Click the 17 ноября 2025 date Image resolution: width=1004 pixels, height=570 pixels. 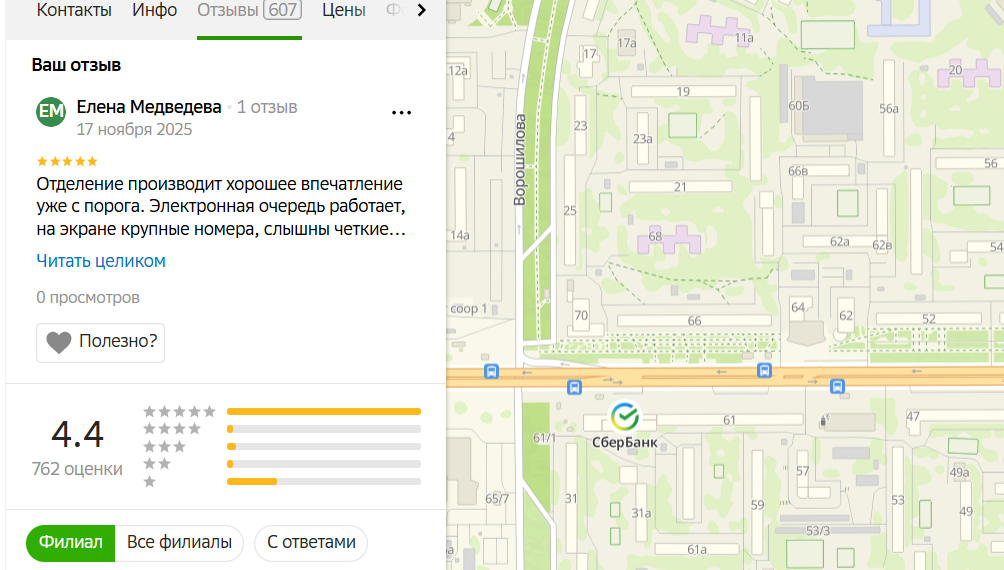pos(134,129)
